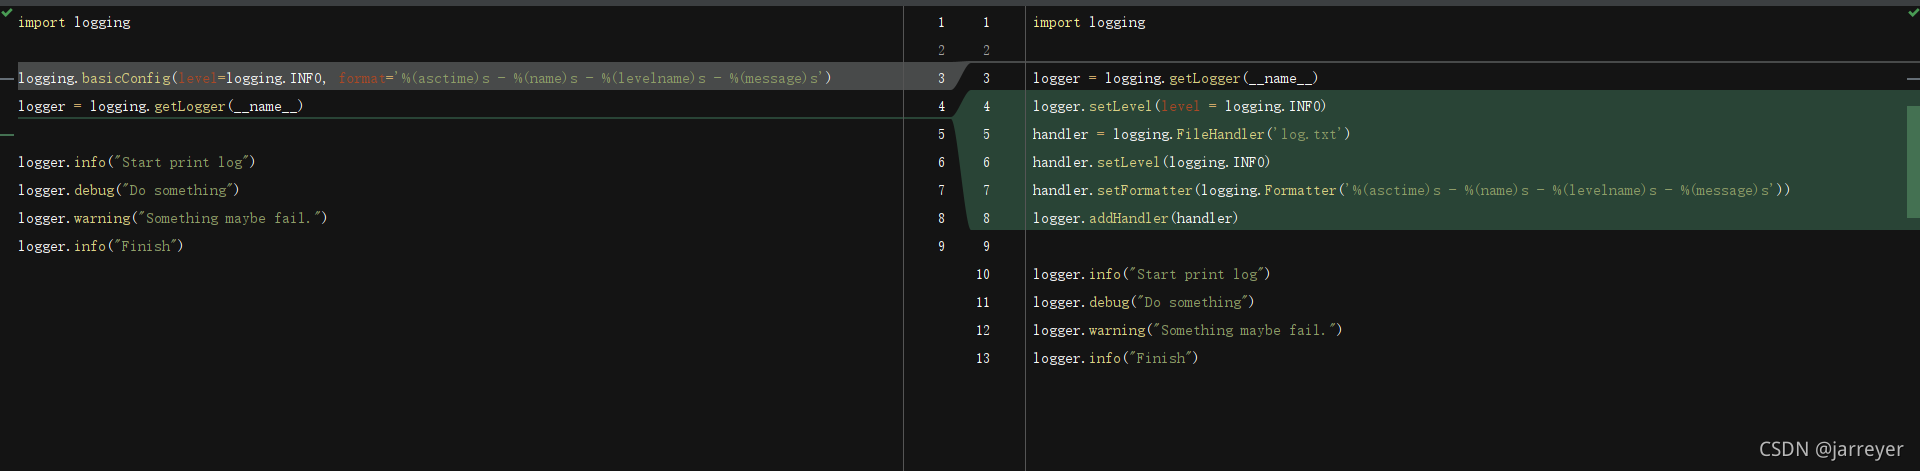Select the logging.basicConfig line in the left pane
Screen dimensions: 1920x471
[x=424, y=78]
